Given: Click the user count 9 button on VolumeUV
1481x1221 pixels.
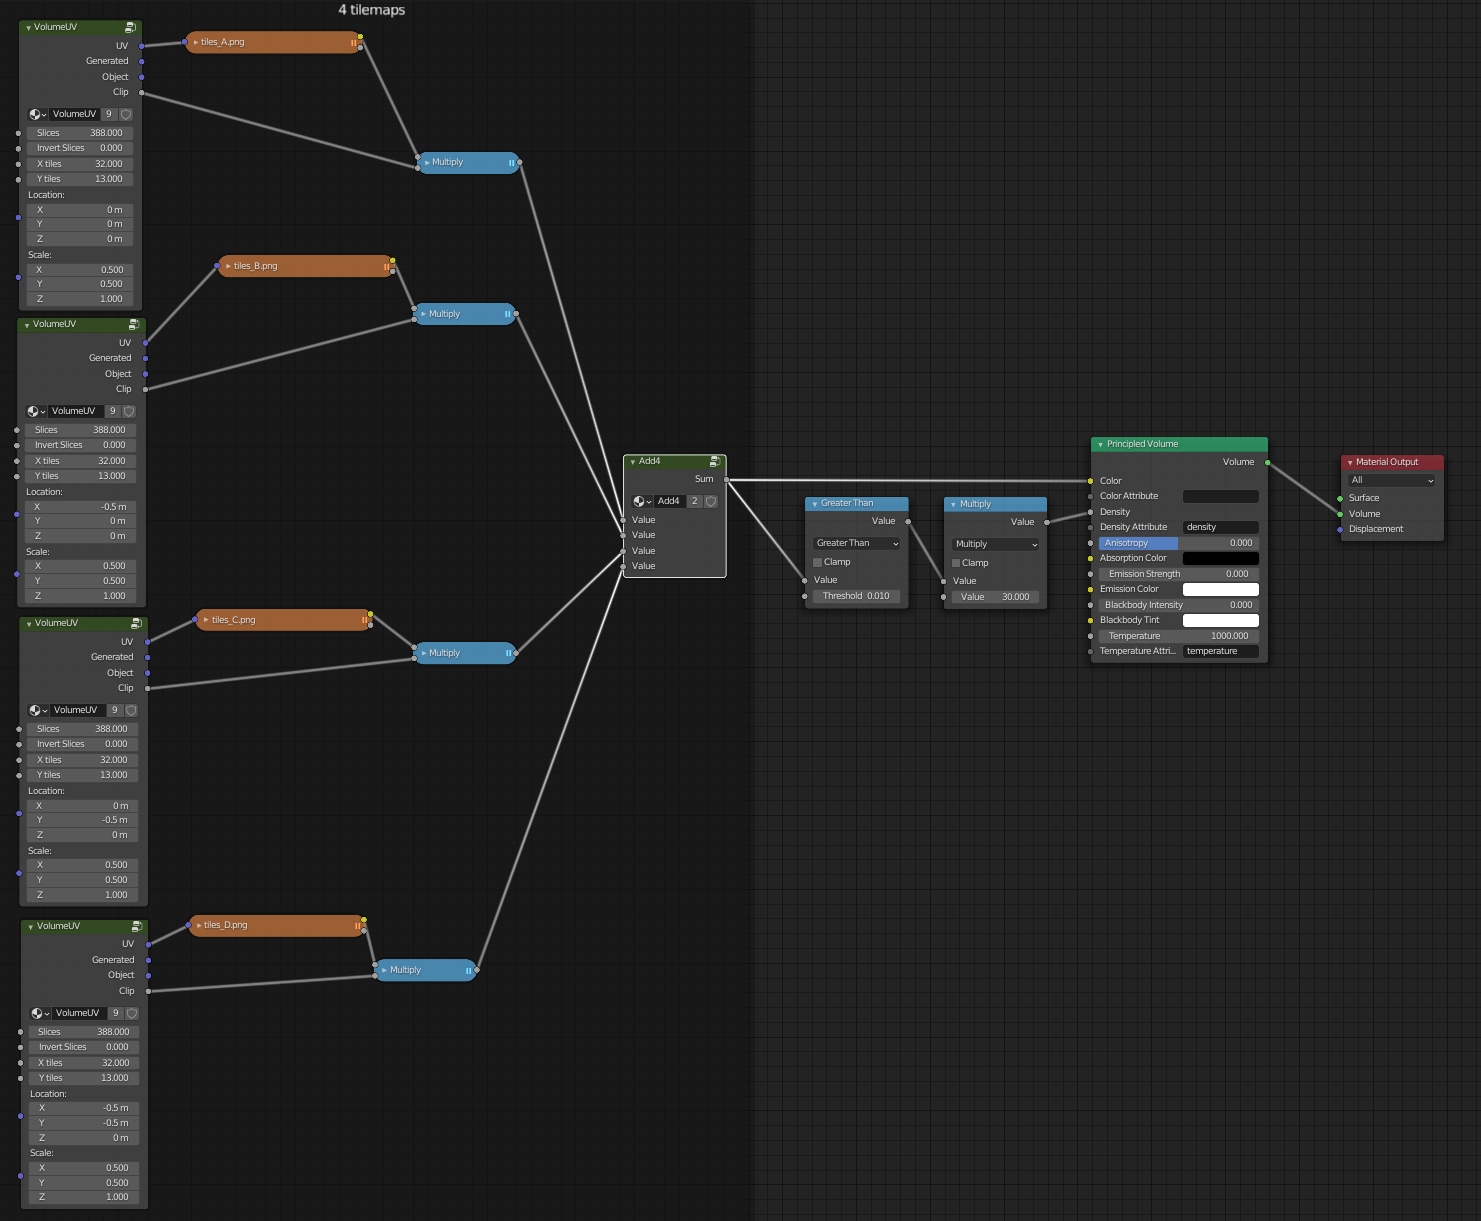Looking at the screenshot, I should point(109,114).
